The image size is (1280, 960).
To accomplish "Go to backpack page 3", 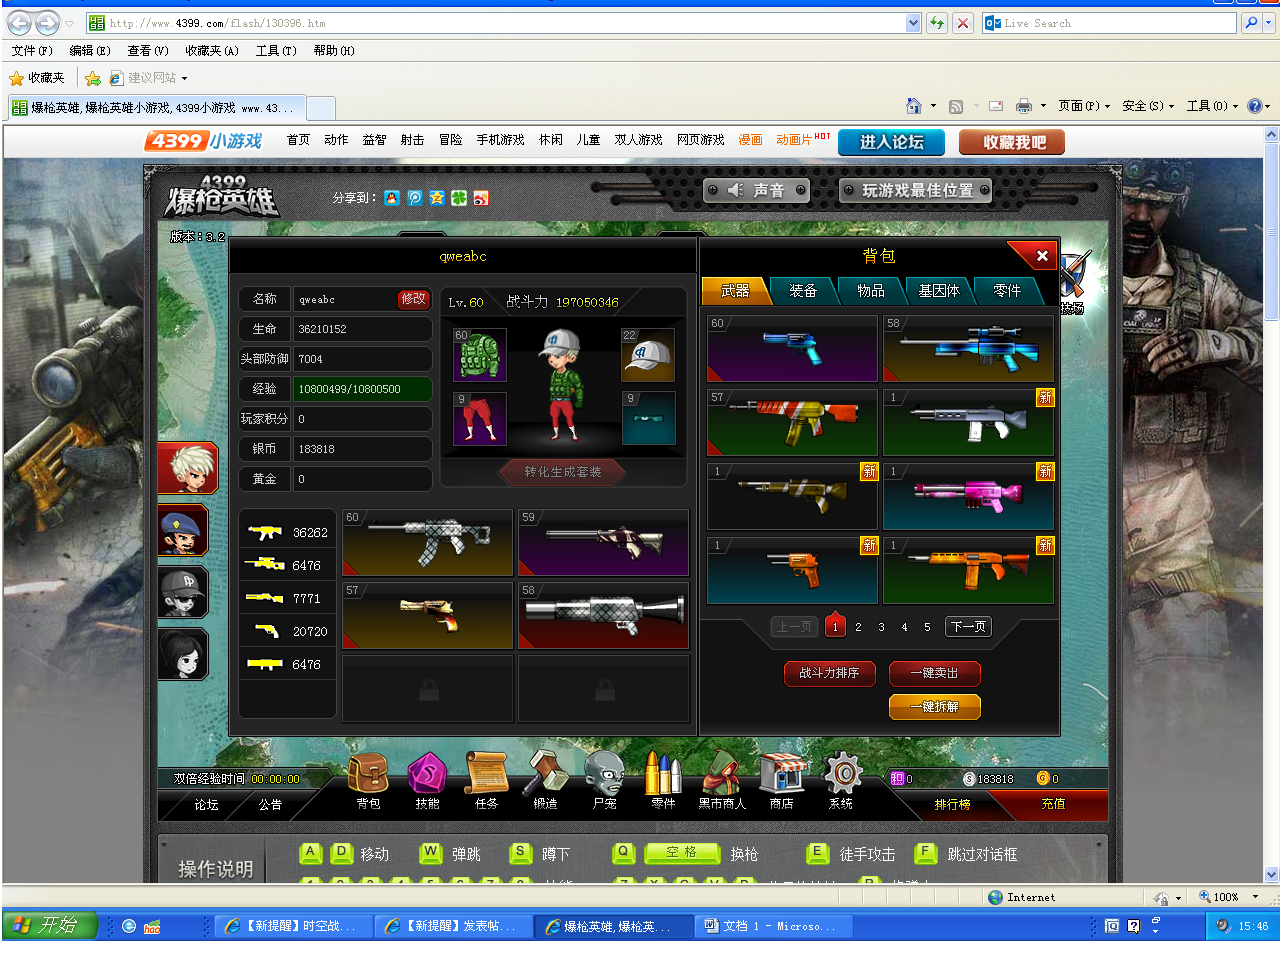I will pos(881,627).
